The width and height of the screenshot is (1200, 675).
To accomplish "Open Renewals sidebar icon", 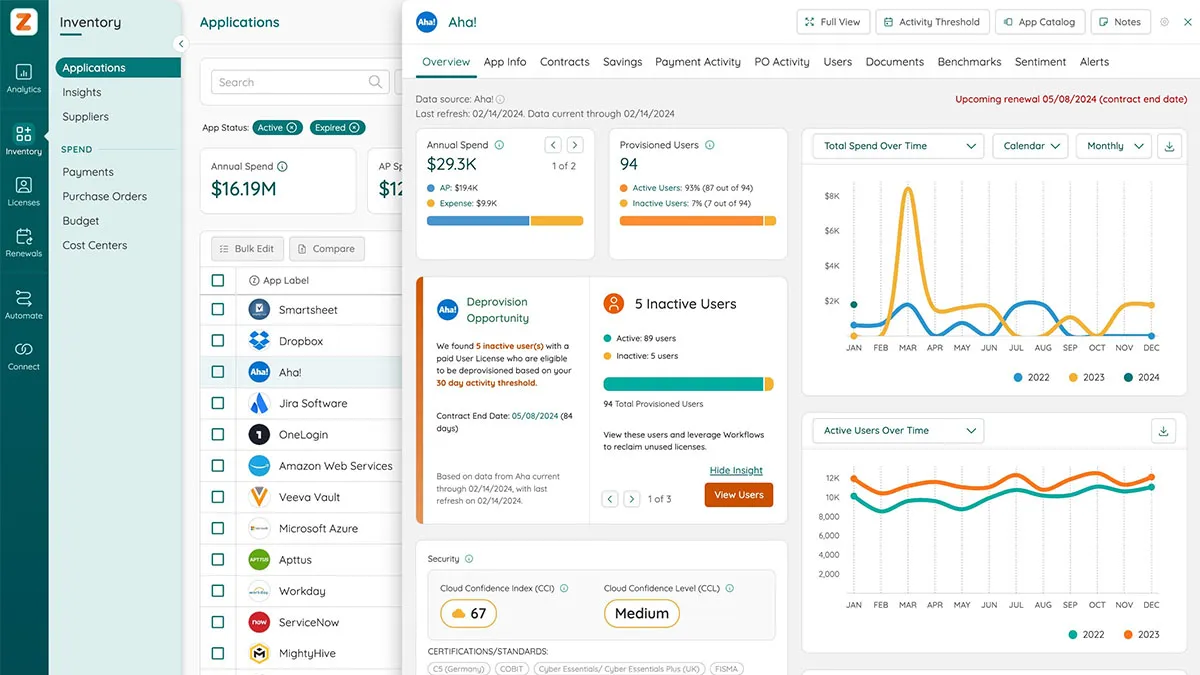I will coord(24,242).
